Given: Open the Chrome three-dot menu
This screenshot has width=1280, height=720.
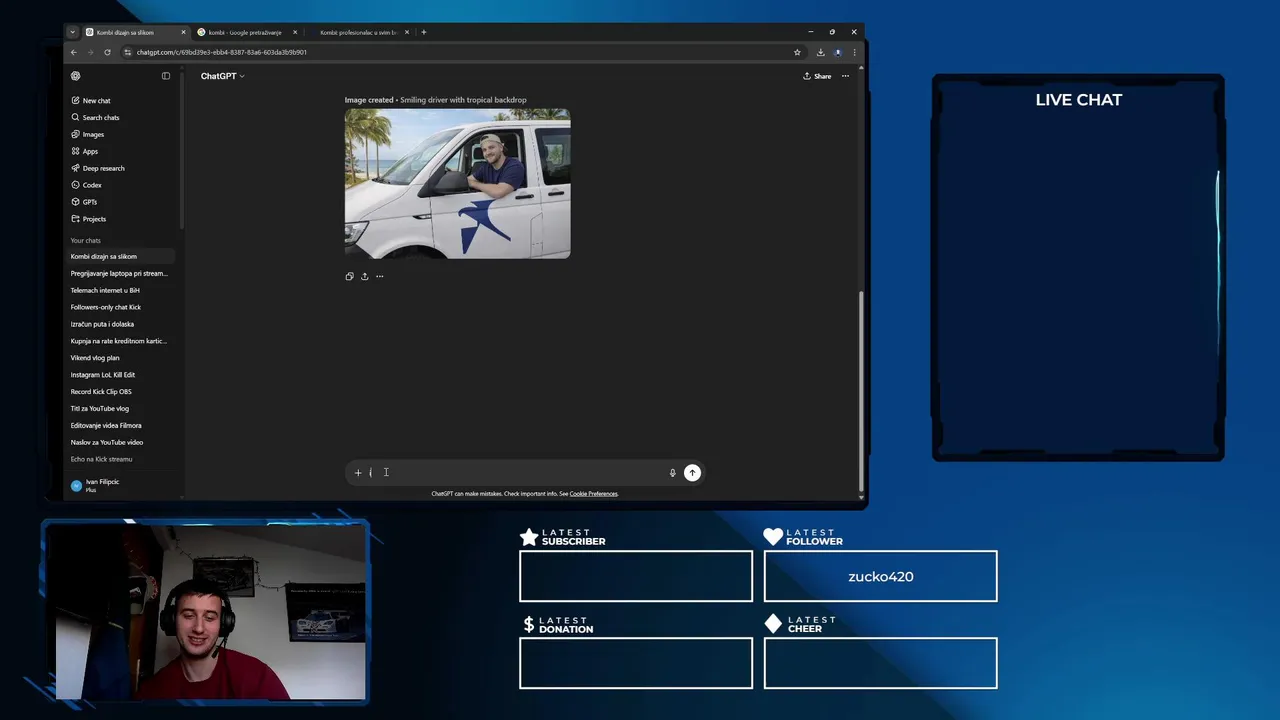Looking at the screenshot, I should [x=854, y=53].
